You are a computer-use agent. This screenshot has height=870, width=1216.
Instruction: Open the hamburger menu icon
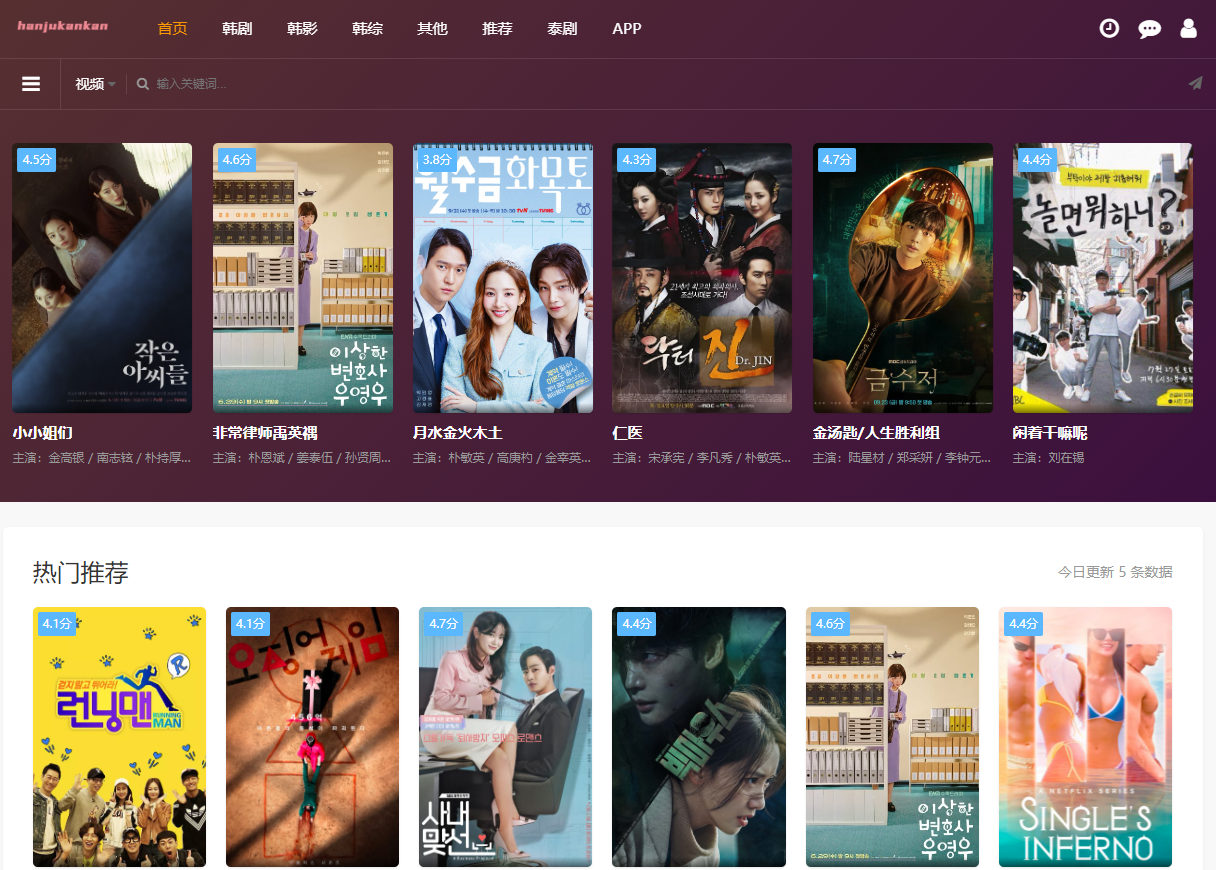[31, 84]
